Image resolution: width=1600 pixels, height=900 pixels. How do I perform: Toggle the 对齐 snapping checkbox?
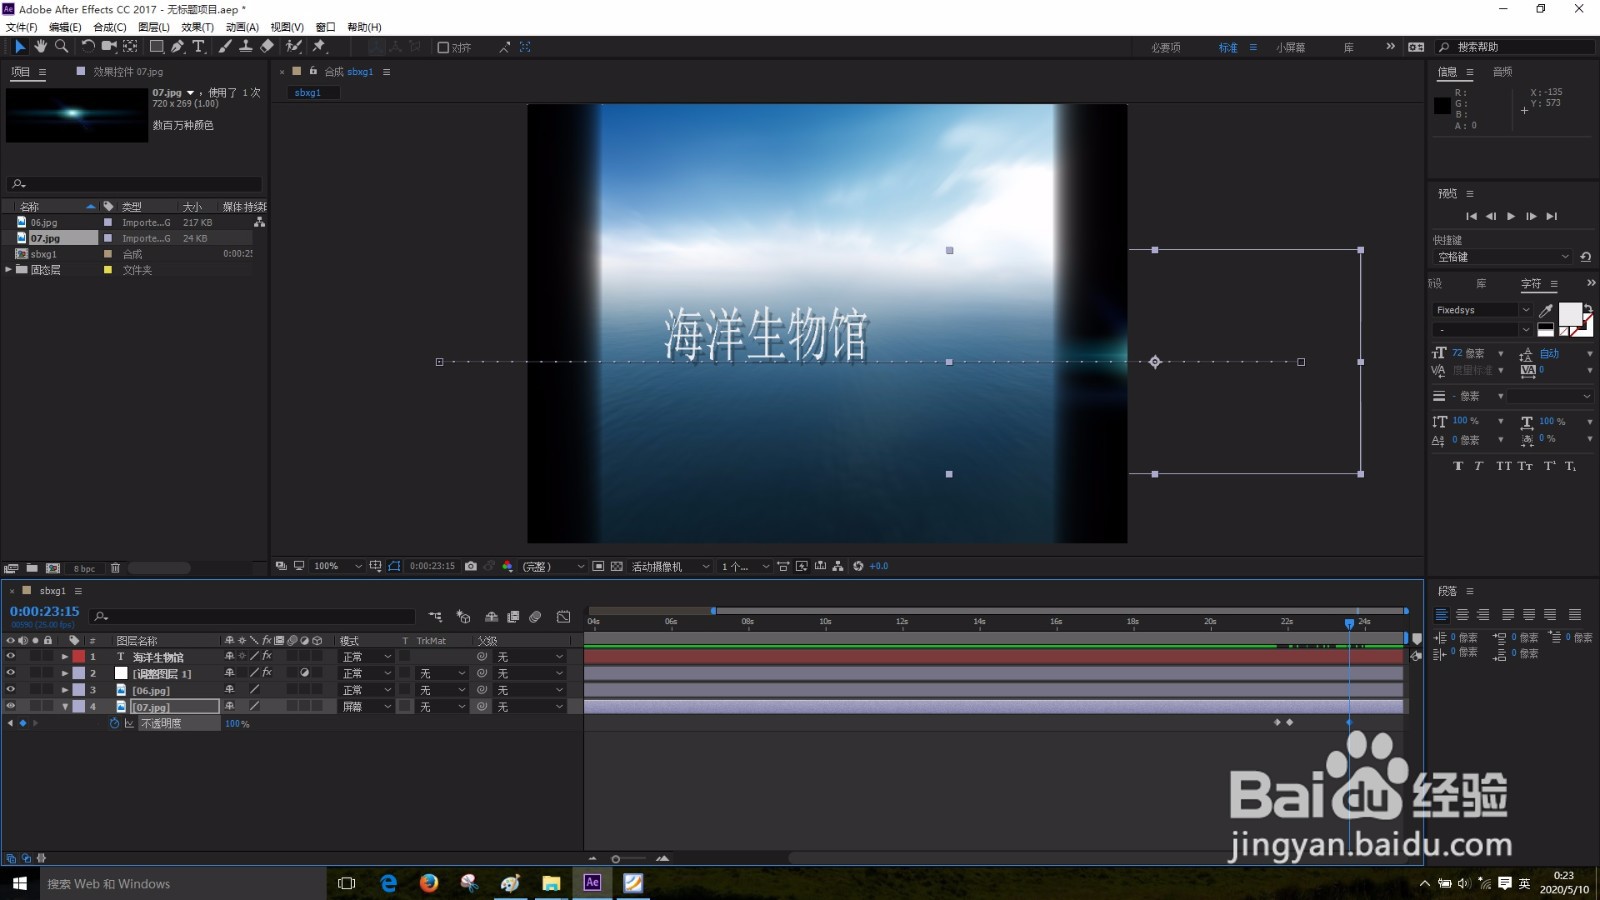pyautogui.click(x=443, y=47)
